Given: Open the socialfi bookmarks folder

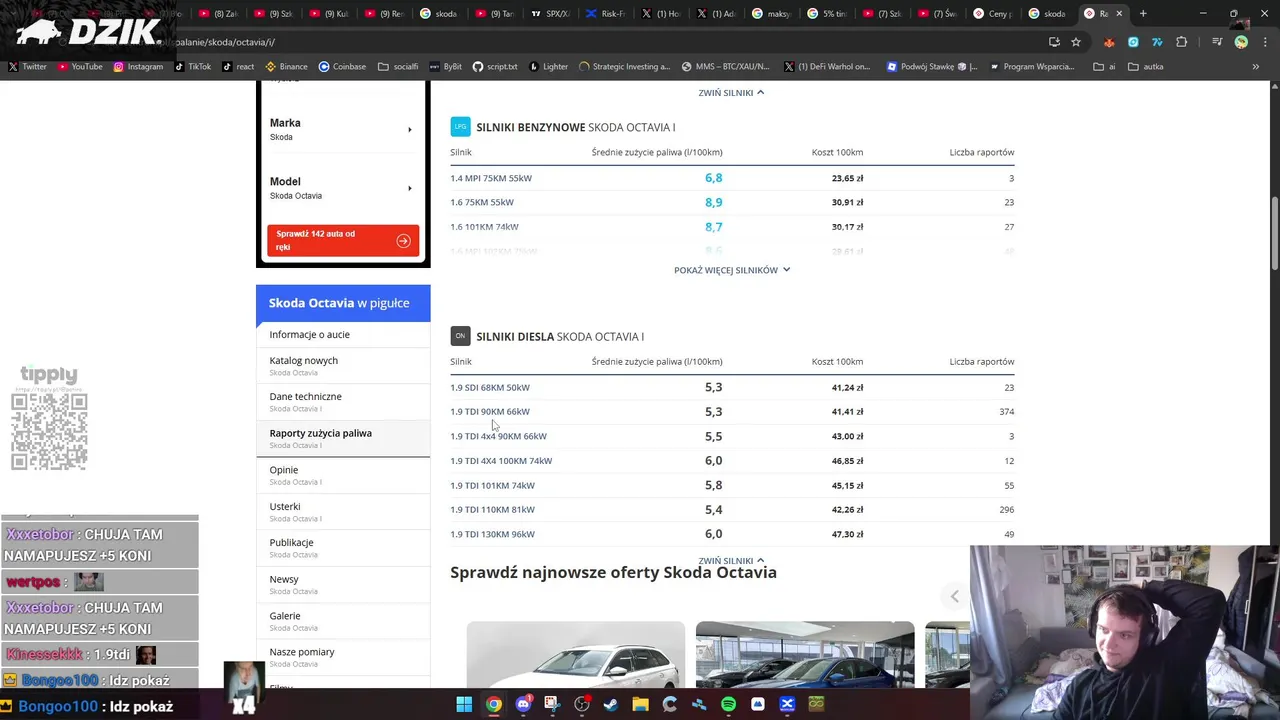Looking at the screenshot, I should [398, 67].
